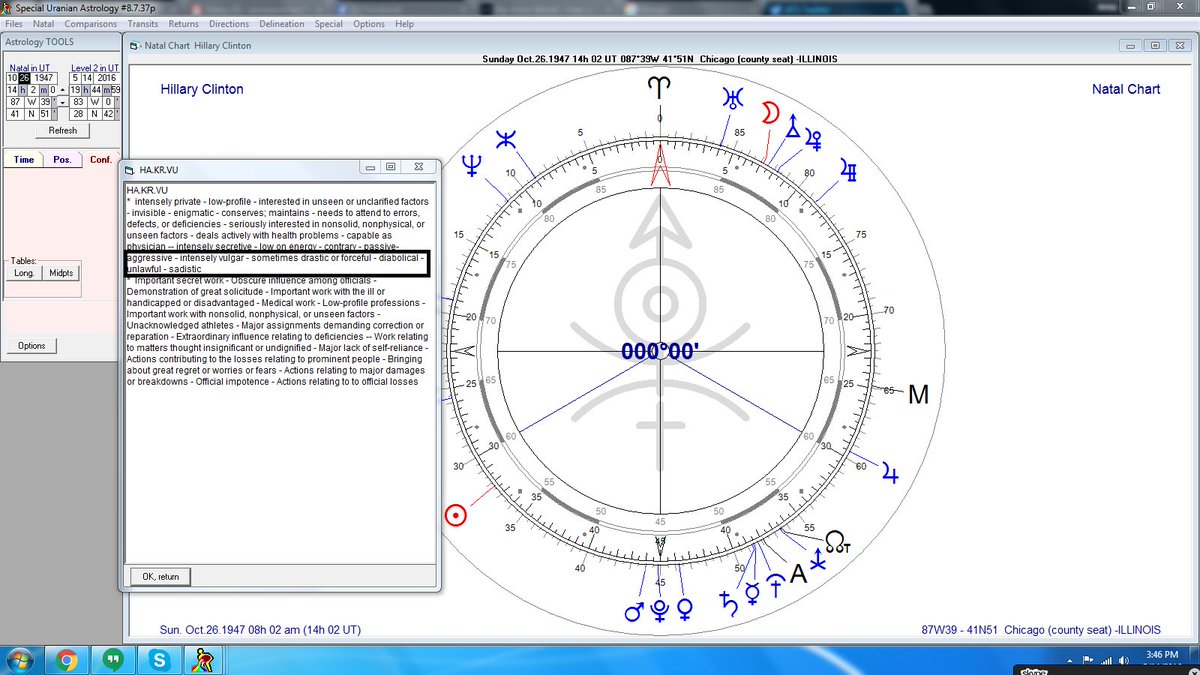Click the natal latitude degrees field 41
This screenshot has height=675, width=1200.
coord(15,114)
